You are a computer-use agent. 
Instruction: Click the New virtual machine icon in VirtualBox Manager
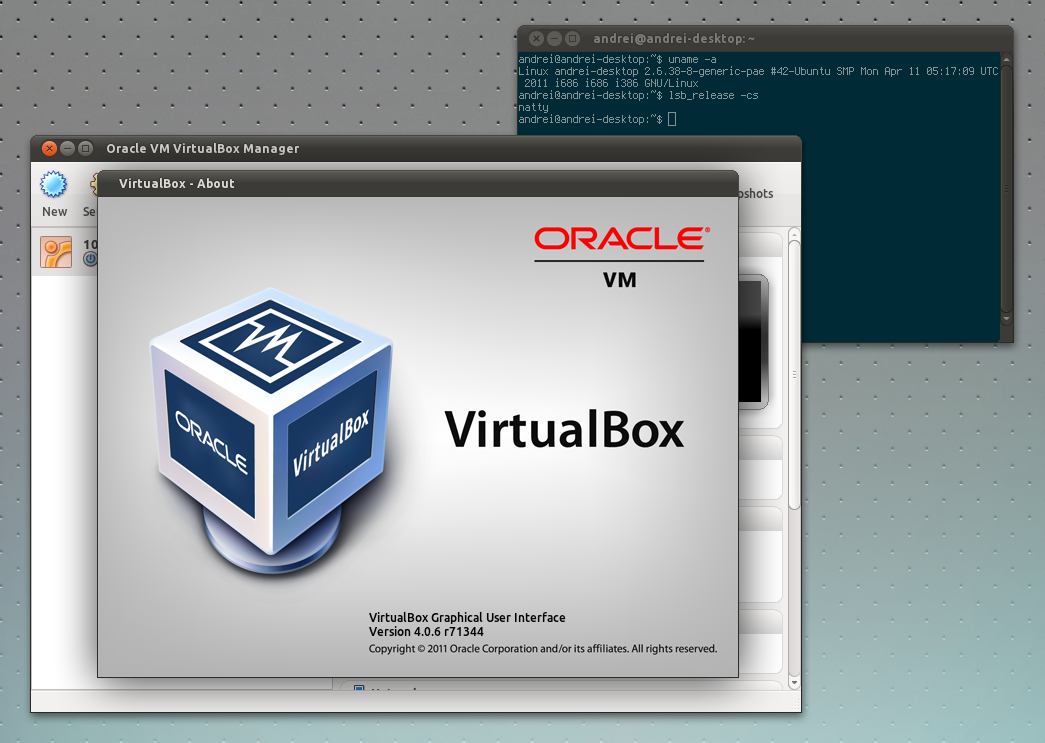tap(53, 185)
